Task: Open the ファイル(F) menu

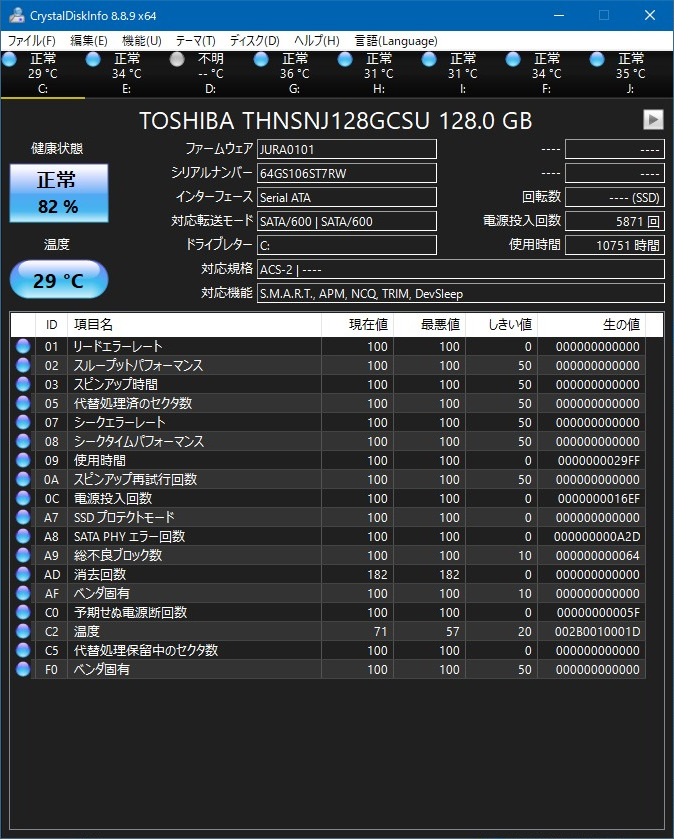Action: [x=32, y=41]
